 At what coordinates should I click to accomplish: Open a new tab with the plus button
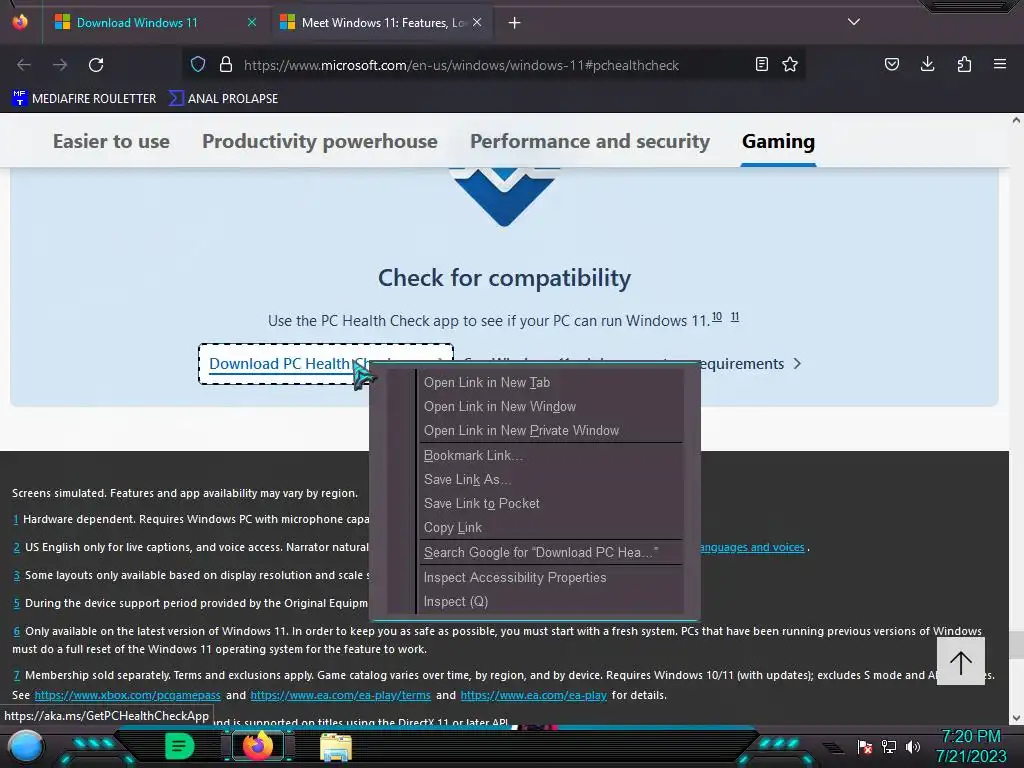[515, 23]
